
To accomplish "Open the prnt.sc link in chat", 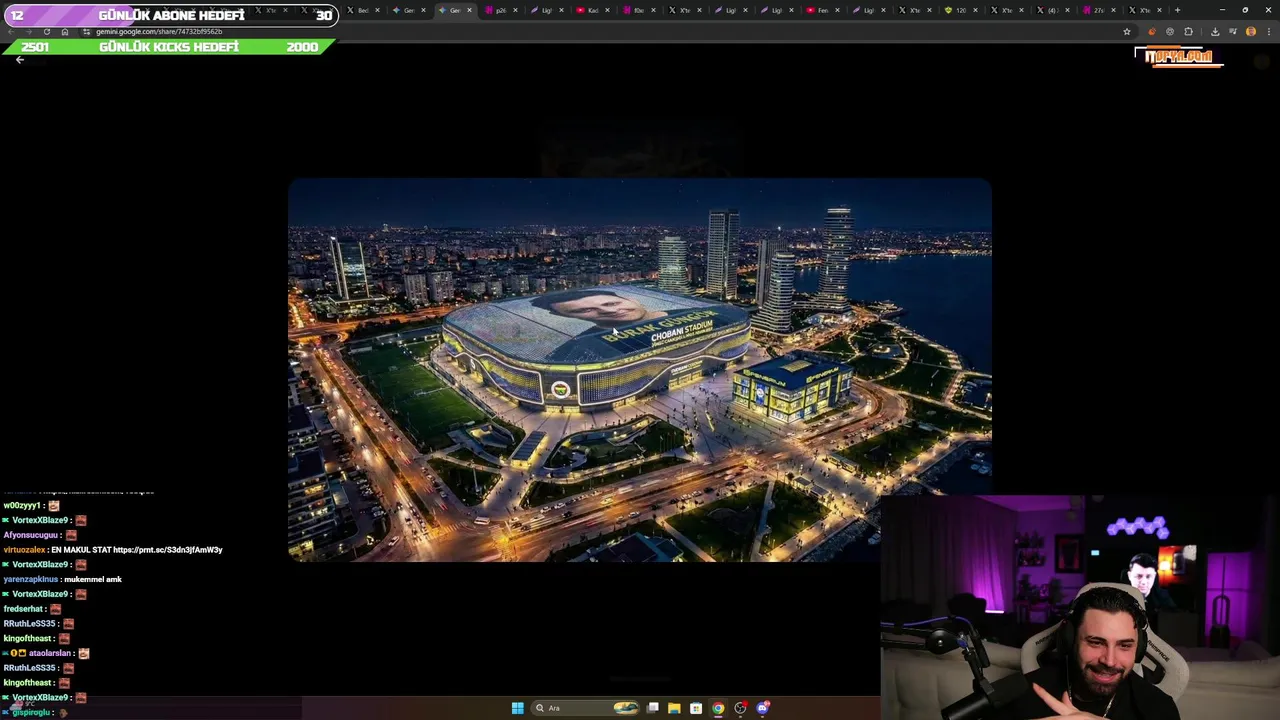I will click(168, 550).
